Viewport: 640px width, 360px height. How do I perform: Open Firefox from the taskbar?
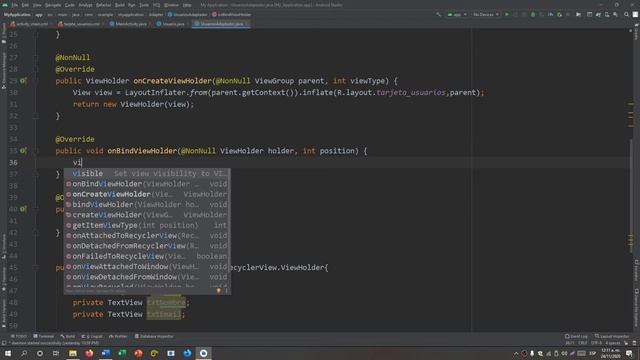pos(89,353)
